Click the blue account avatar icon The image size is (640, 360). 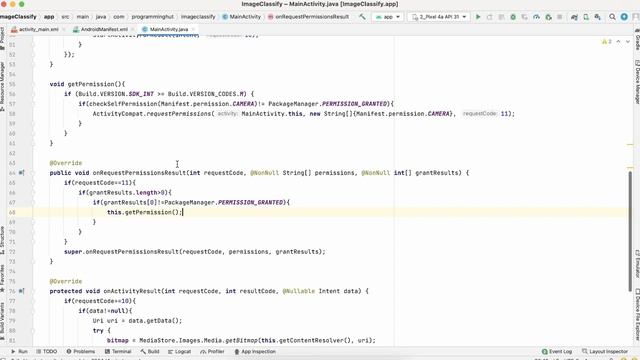pyautogui.click(x=624, y=17)
